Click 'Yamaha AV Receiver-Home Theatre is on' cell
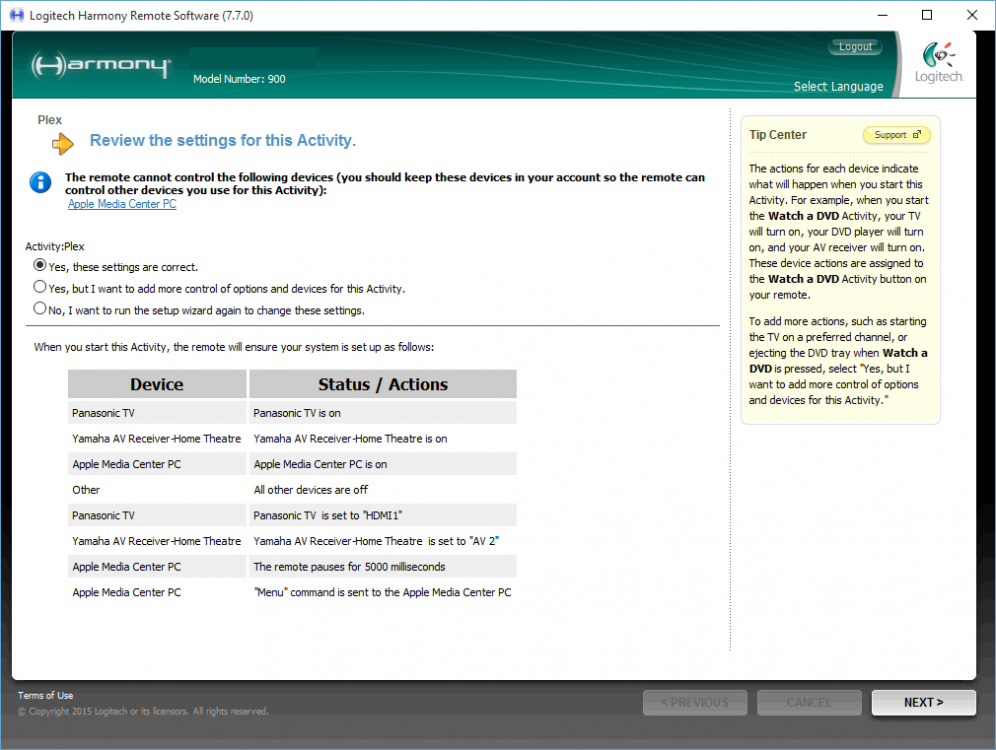996x750 pixels. coord(383,438)
